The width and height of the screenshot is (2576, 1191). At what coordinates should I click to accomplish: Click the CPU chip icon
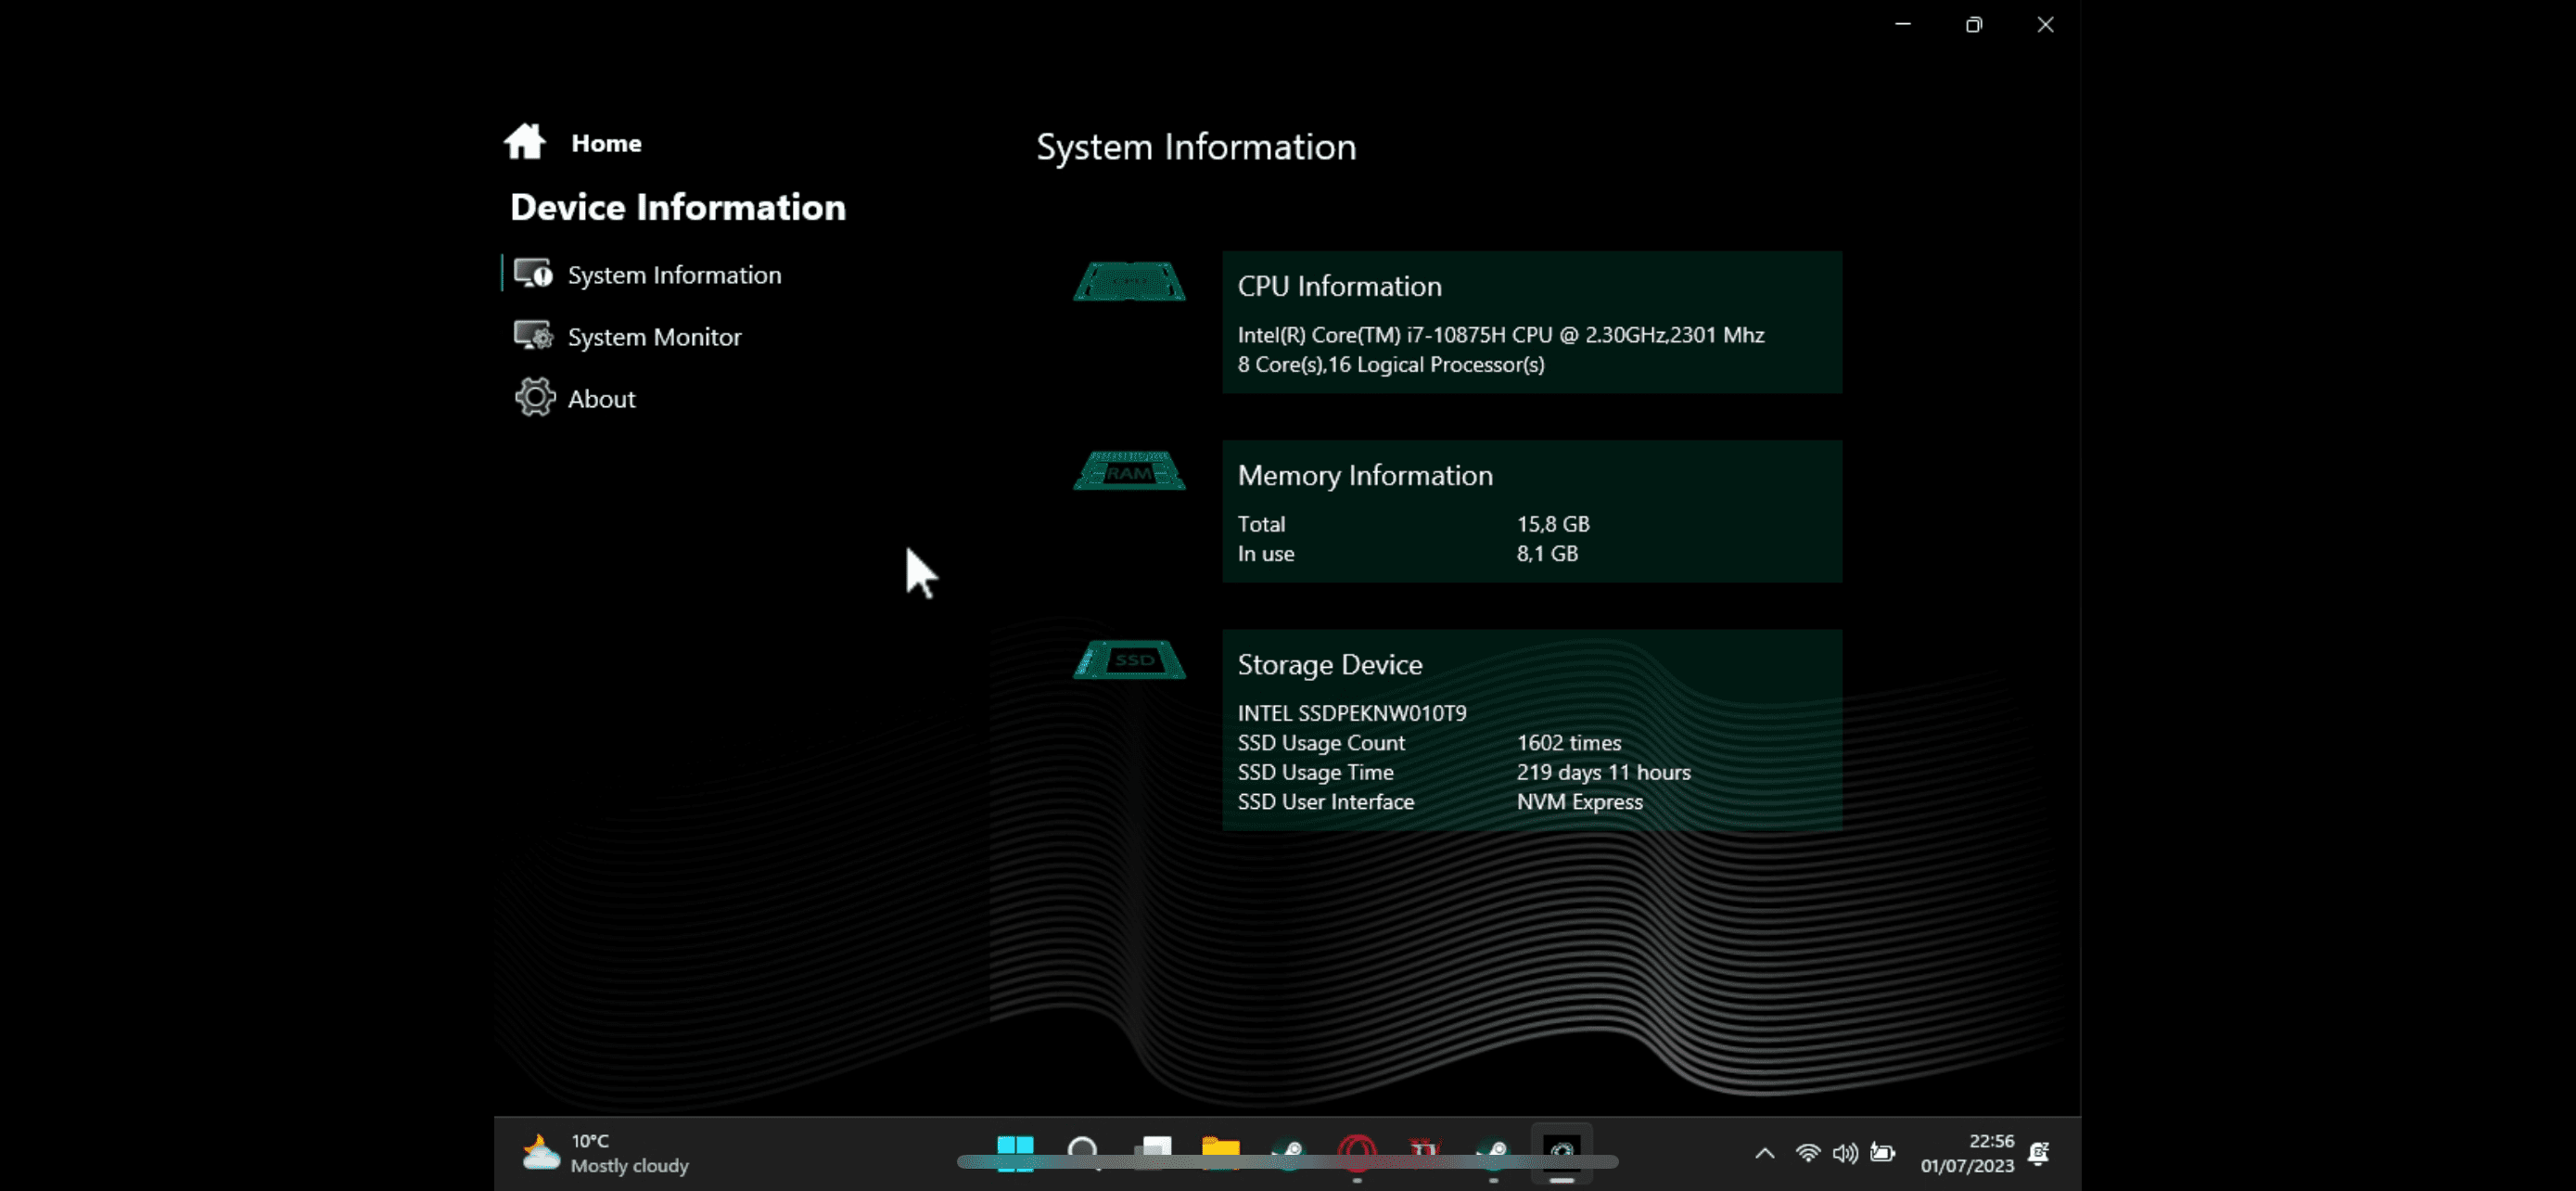[x=1129, y=281]
